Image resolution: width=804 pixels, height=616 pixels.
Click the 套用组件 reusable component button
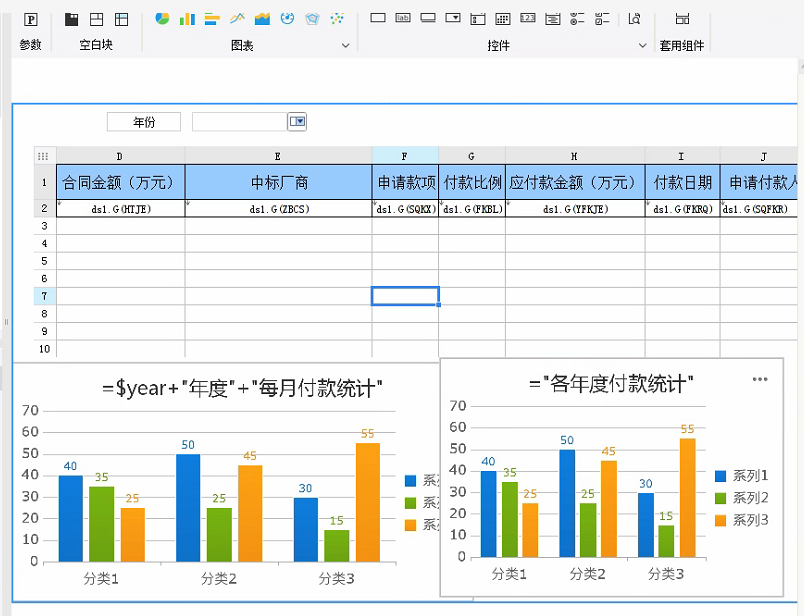682,19
